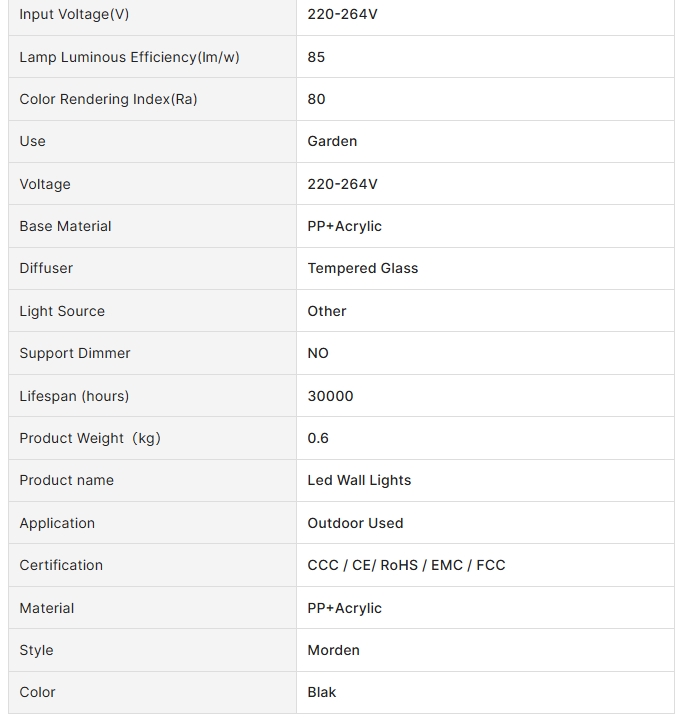Click PP+Acrylic in the Material row

pyautogui.click(x=344, y=608)
